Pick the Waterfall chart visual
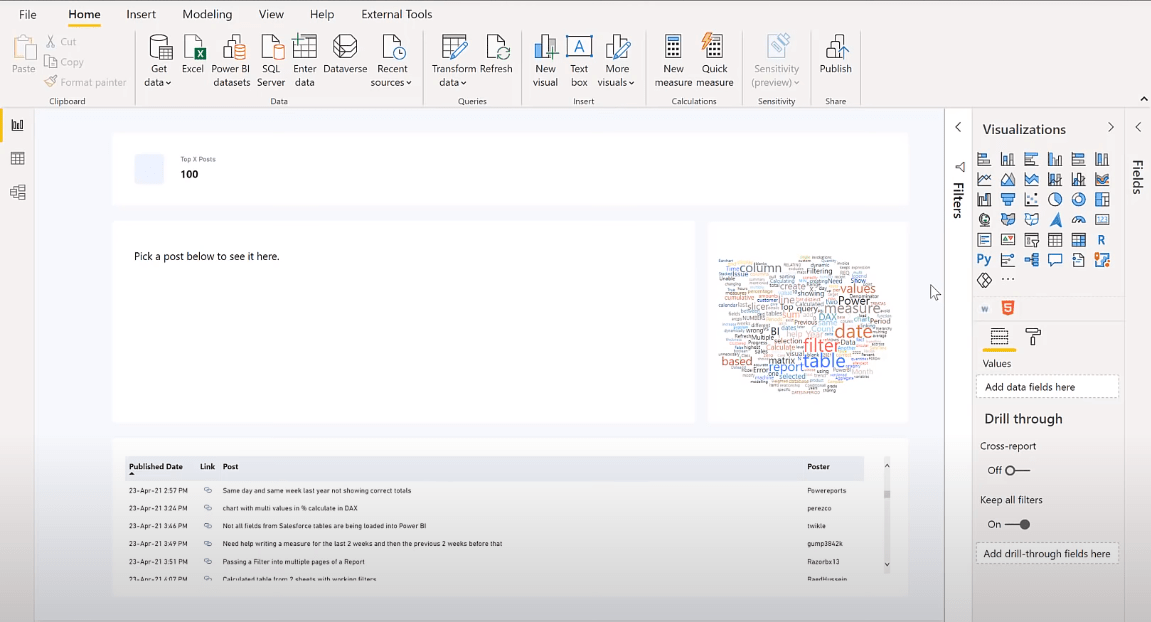1151x622 pixels. tap(984, 199)
